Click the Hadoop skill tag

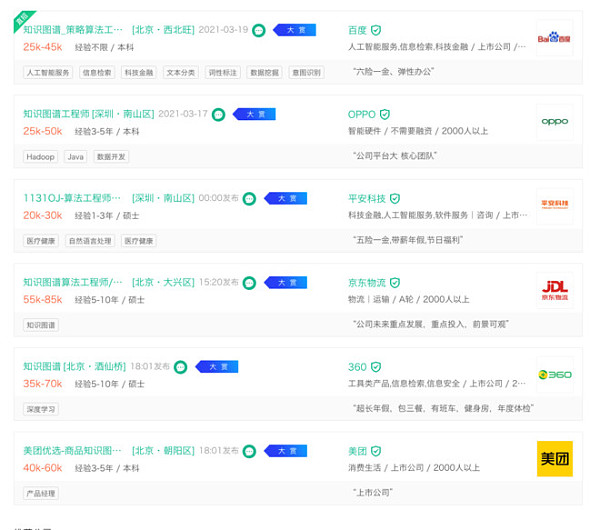41,156
